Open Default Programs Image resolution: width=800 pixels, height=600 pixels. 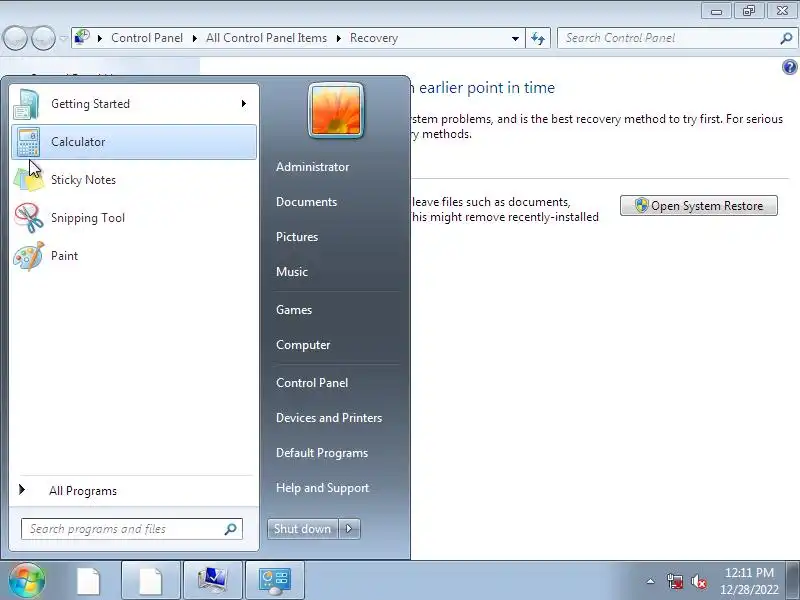coord(322,453)
